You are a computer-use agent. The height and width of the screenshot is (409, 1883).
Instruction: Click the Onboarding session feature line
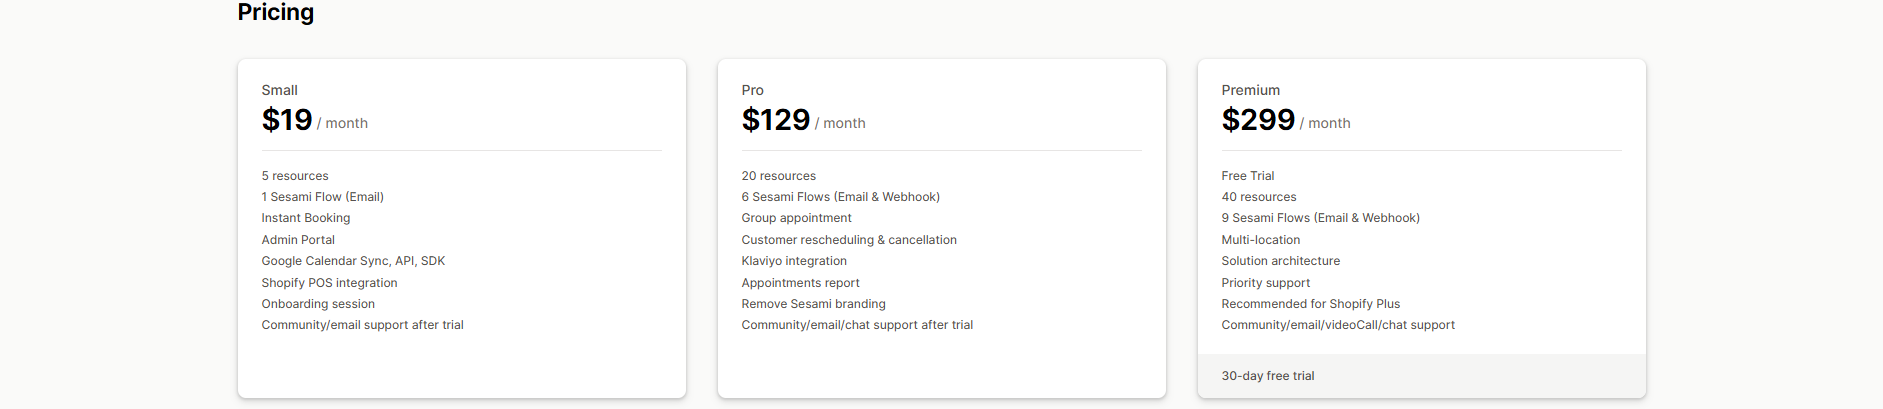[318, 304]
